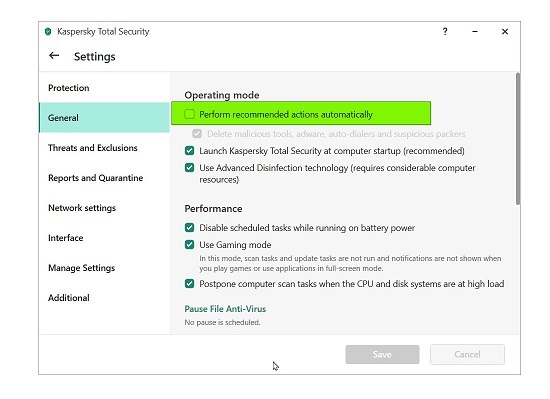This screenshot has height=399, width=550.
Task: Click the Gaming mode description text
Action: [x=350, y=263]
